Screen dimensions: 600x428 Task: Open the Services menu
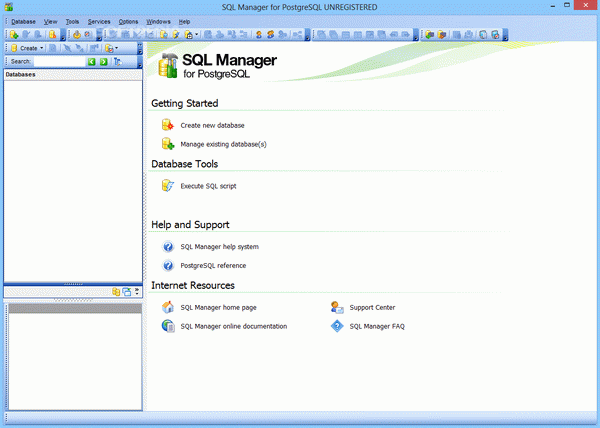[99, 21]
